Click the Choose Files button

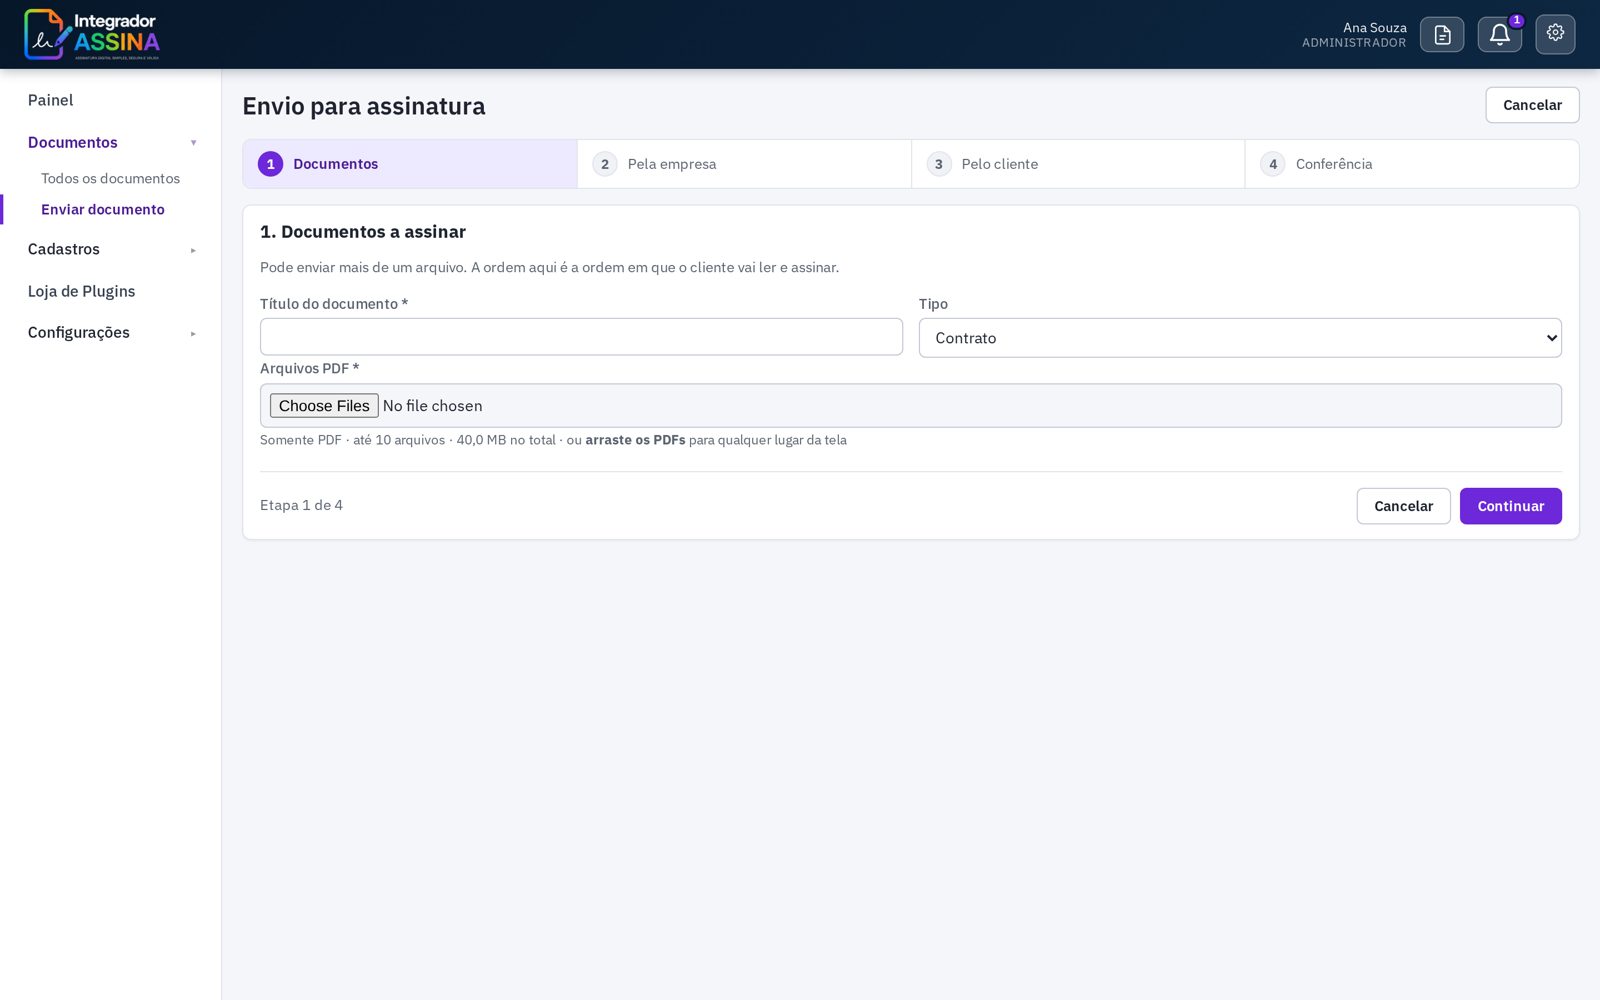click(324, 406)
